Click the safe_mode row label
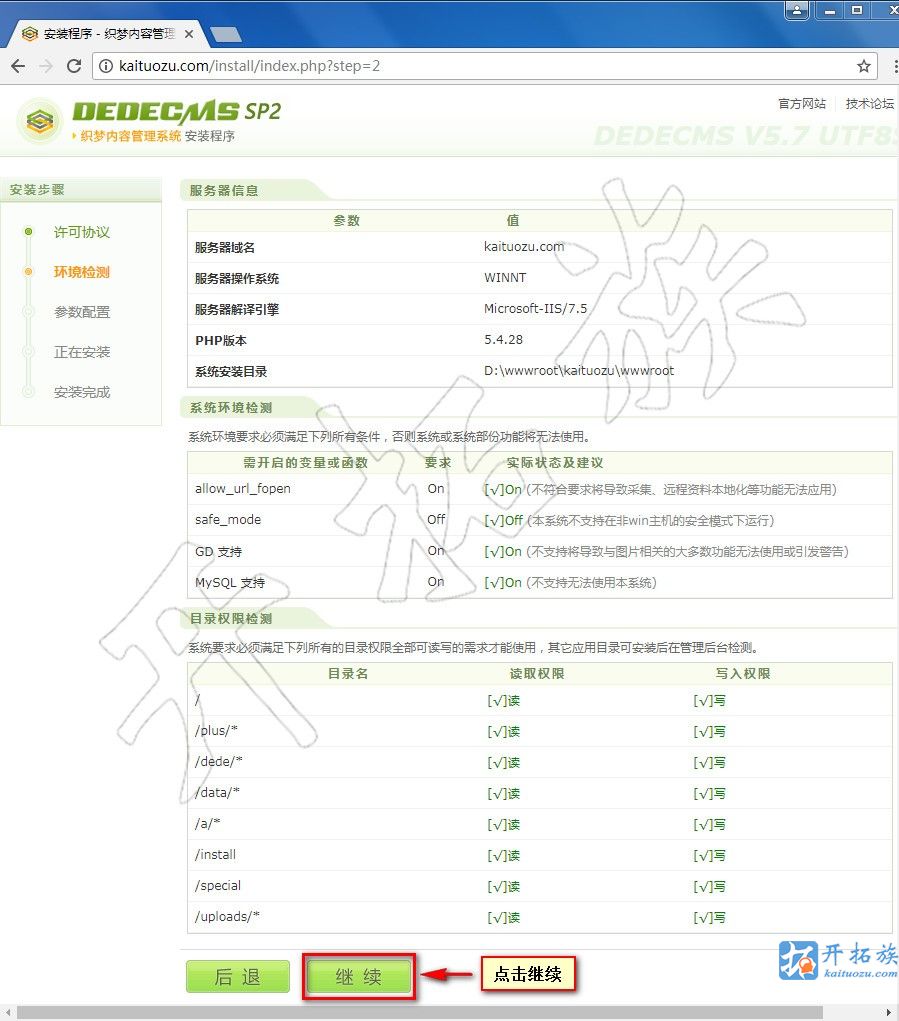 [x=228, y=520]
